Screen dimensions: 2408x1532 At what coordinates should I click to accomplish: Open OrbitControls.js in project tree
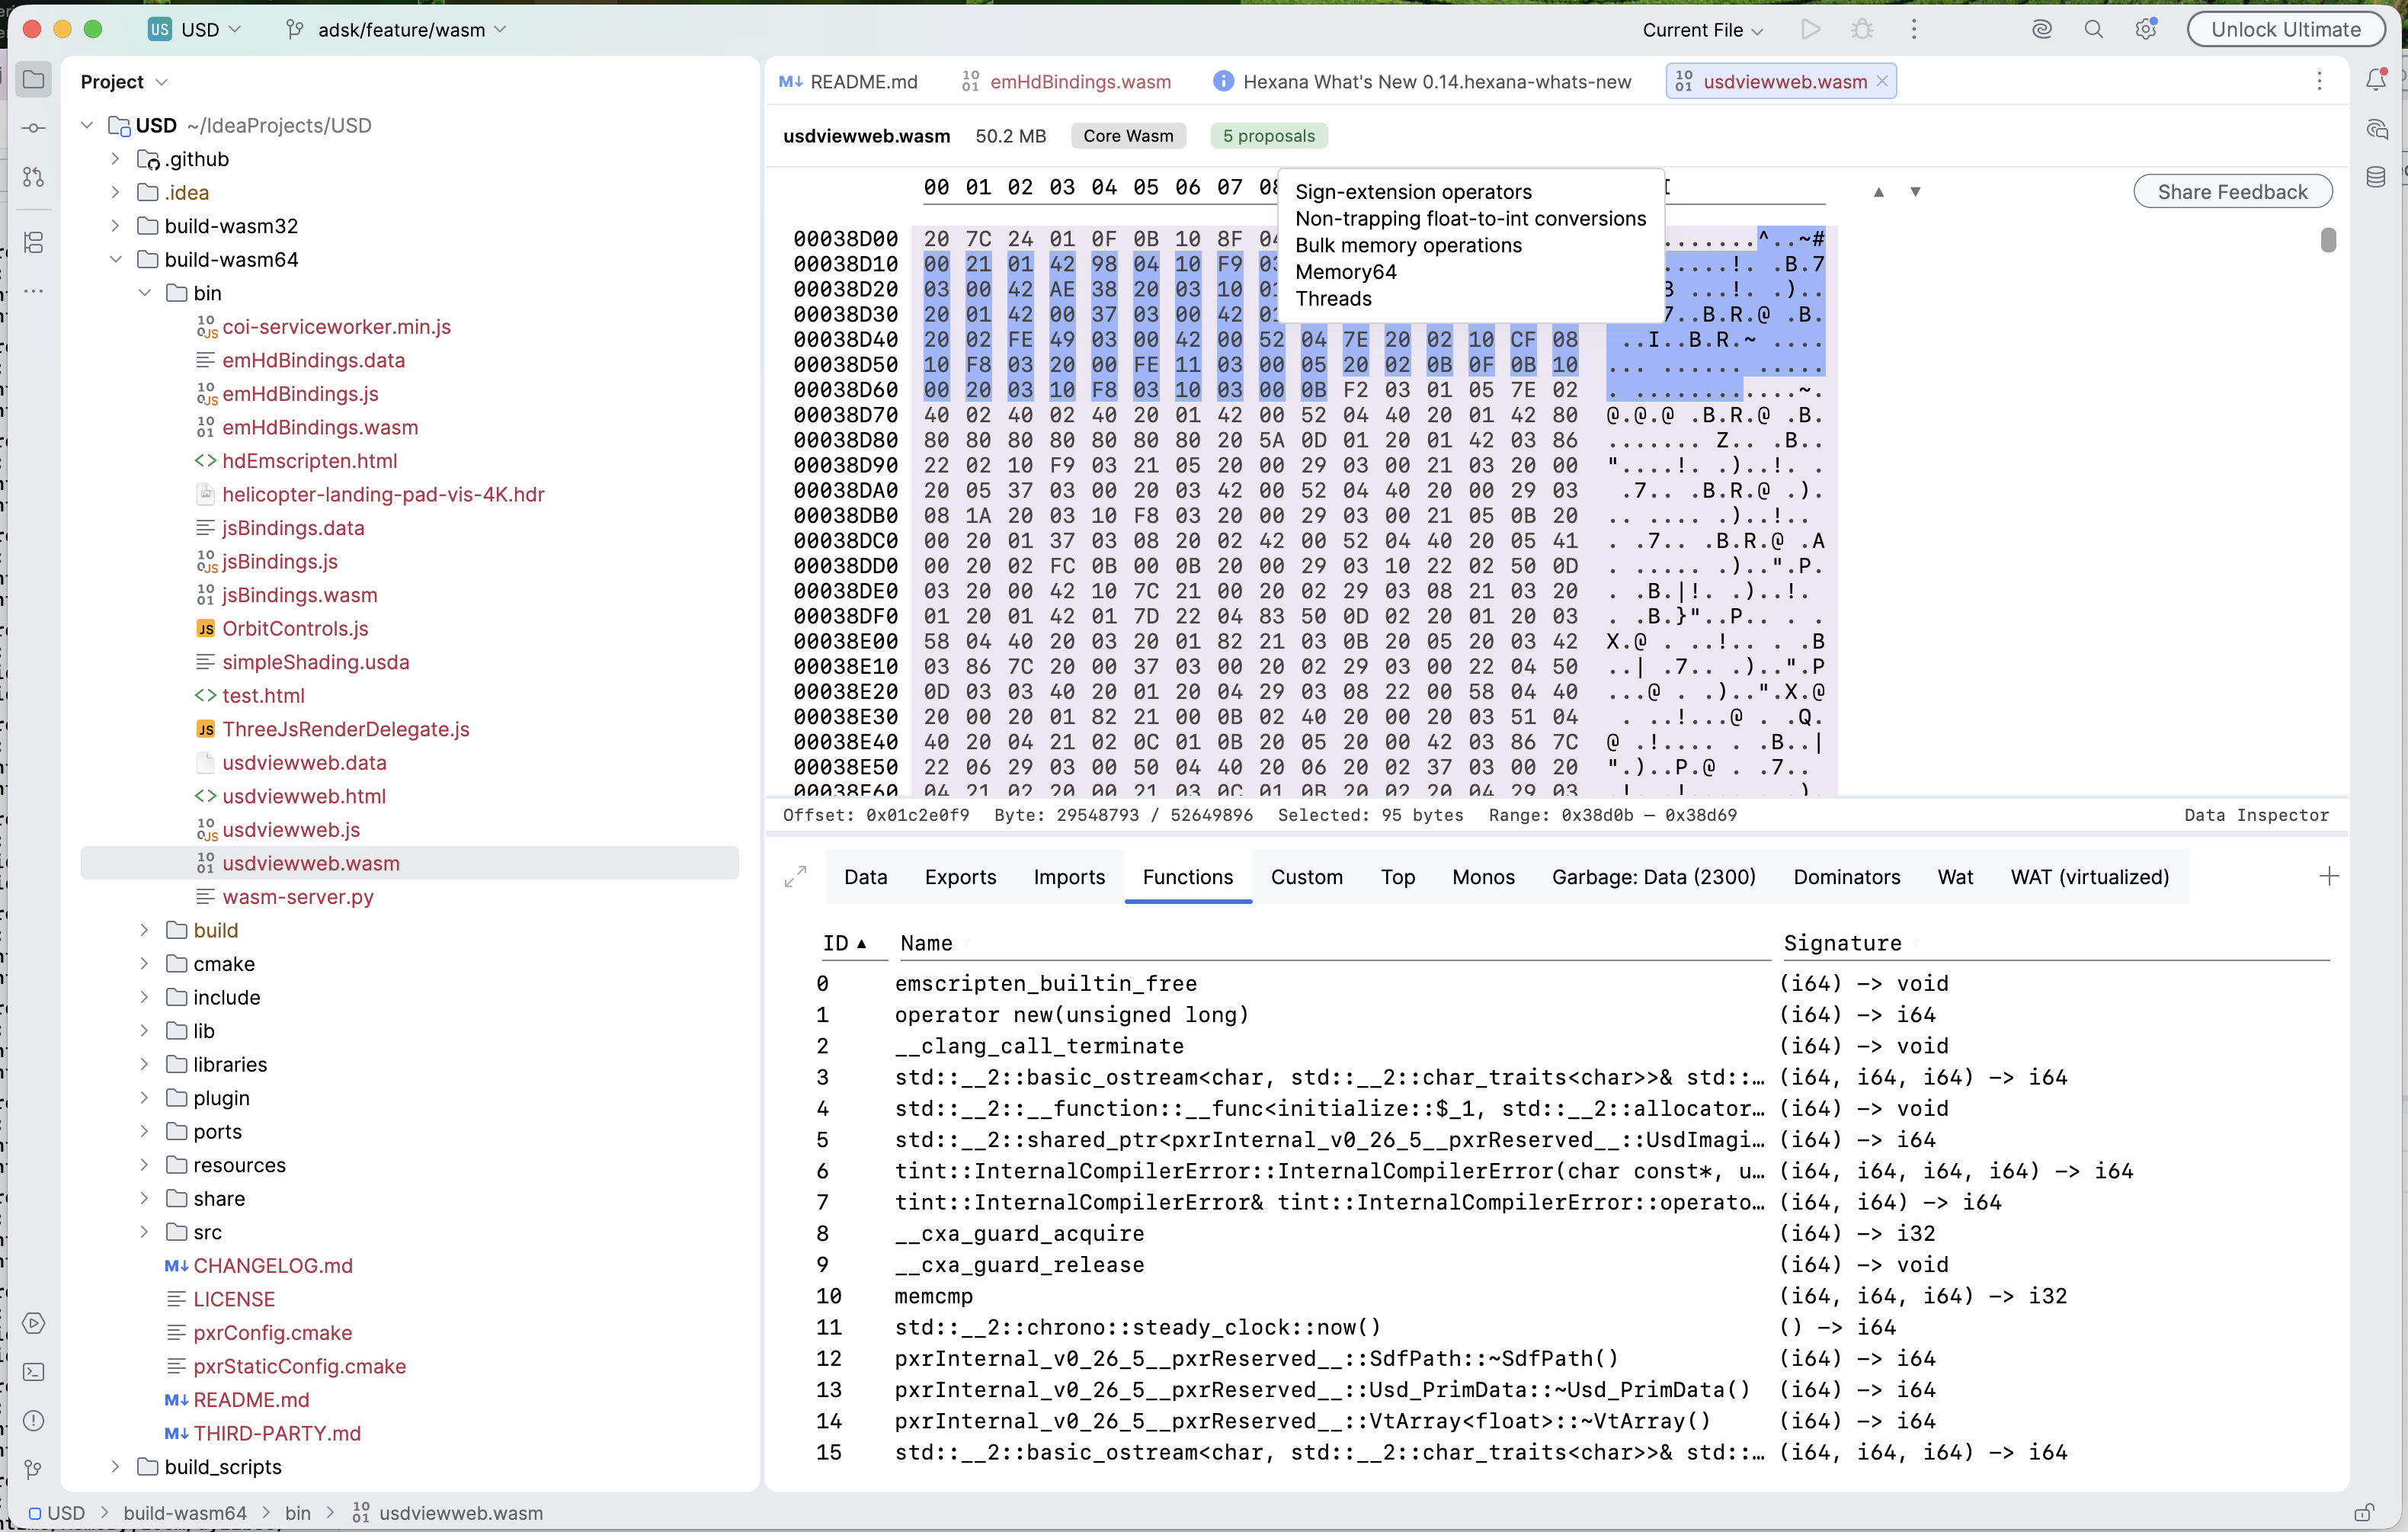pyautogui.click(x=295, y=628)
